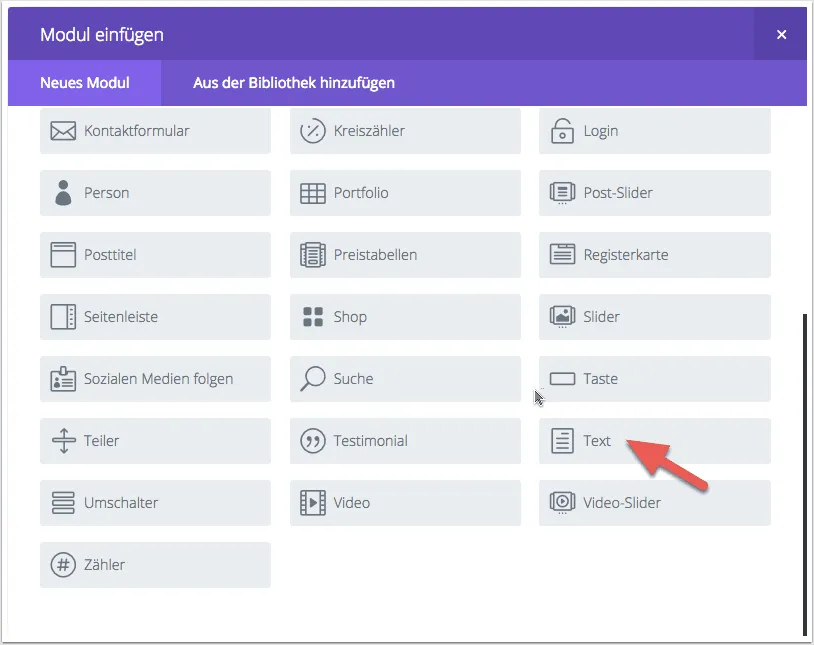Choose the Portfolio grid icon

pos(313,193)
